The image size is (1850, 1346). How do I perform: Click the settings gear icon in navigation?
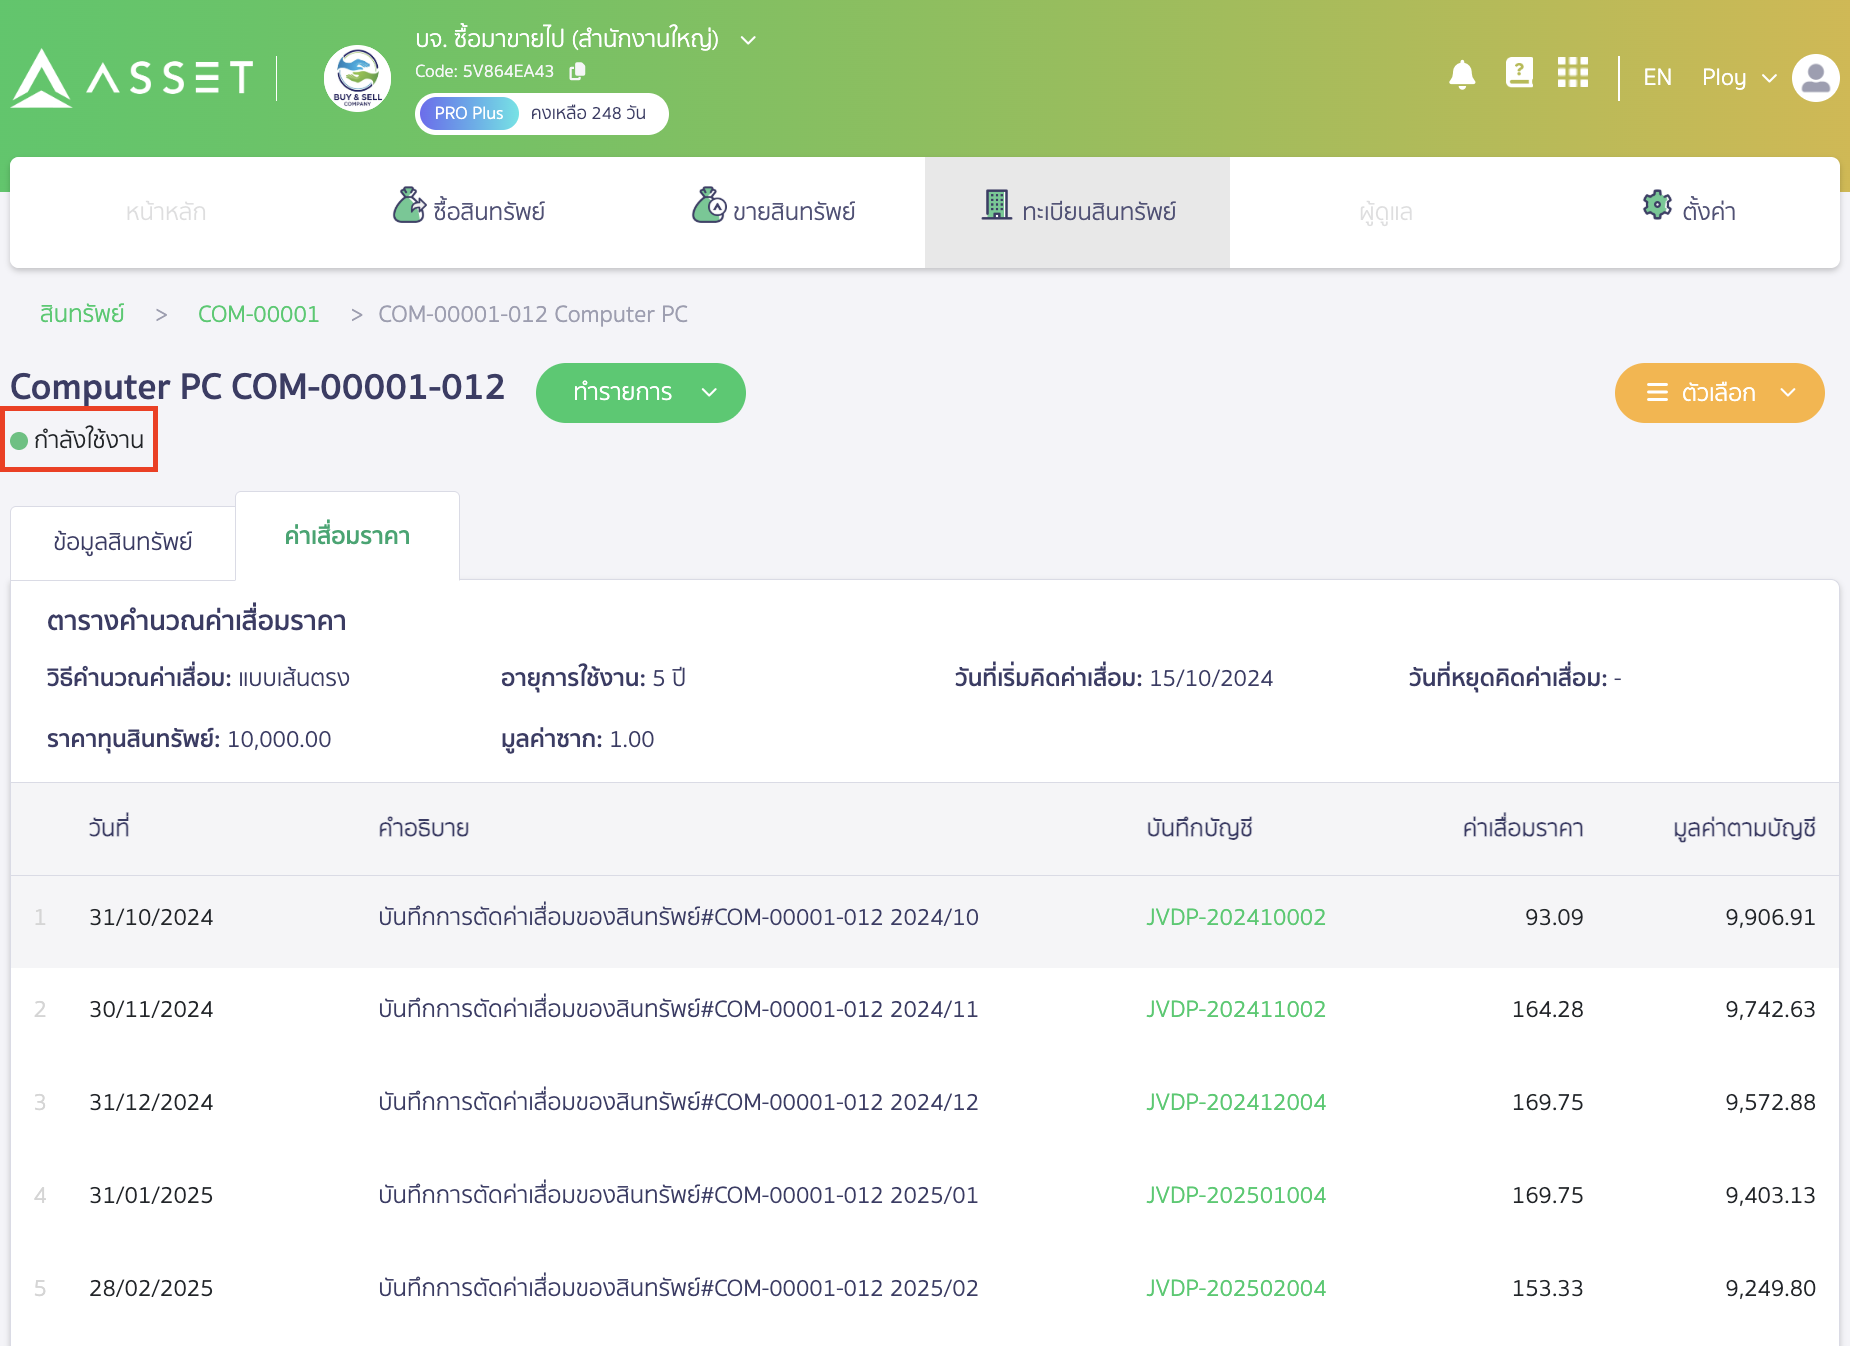1657,205
